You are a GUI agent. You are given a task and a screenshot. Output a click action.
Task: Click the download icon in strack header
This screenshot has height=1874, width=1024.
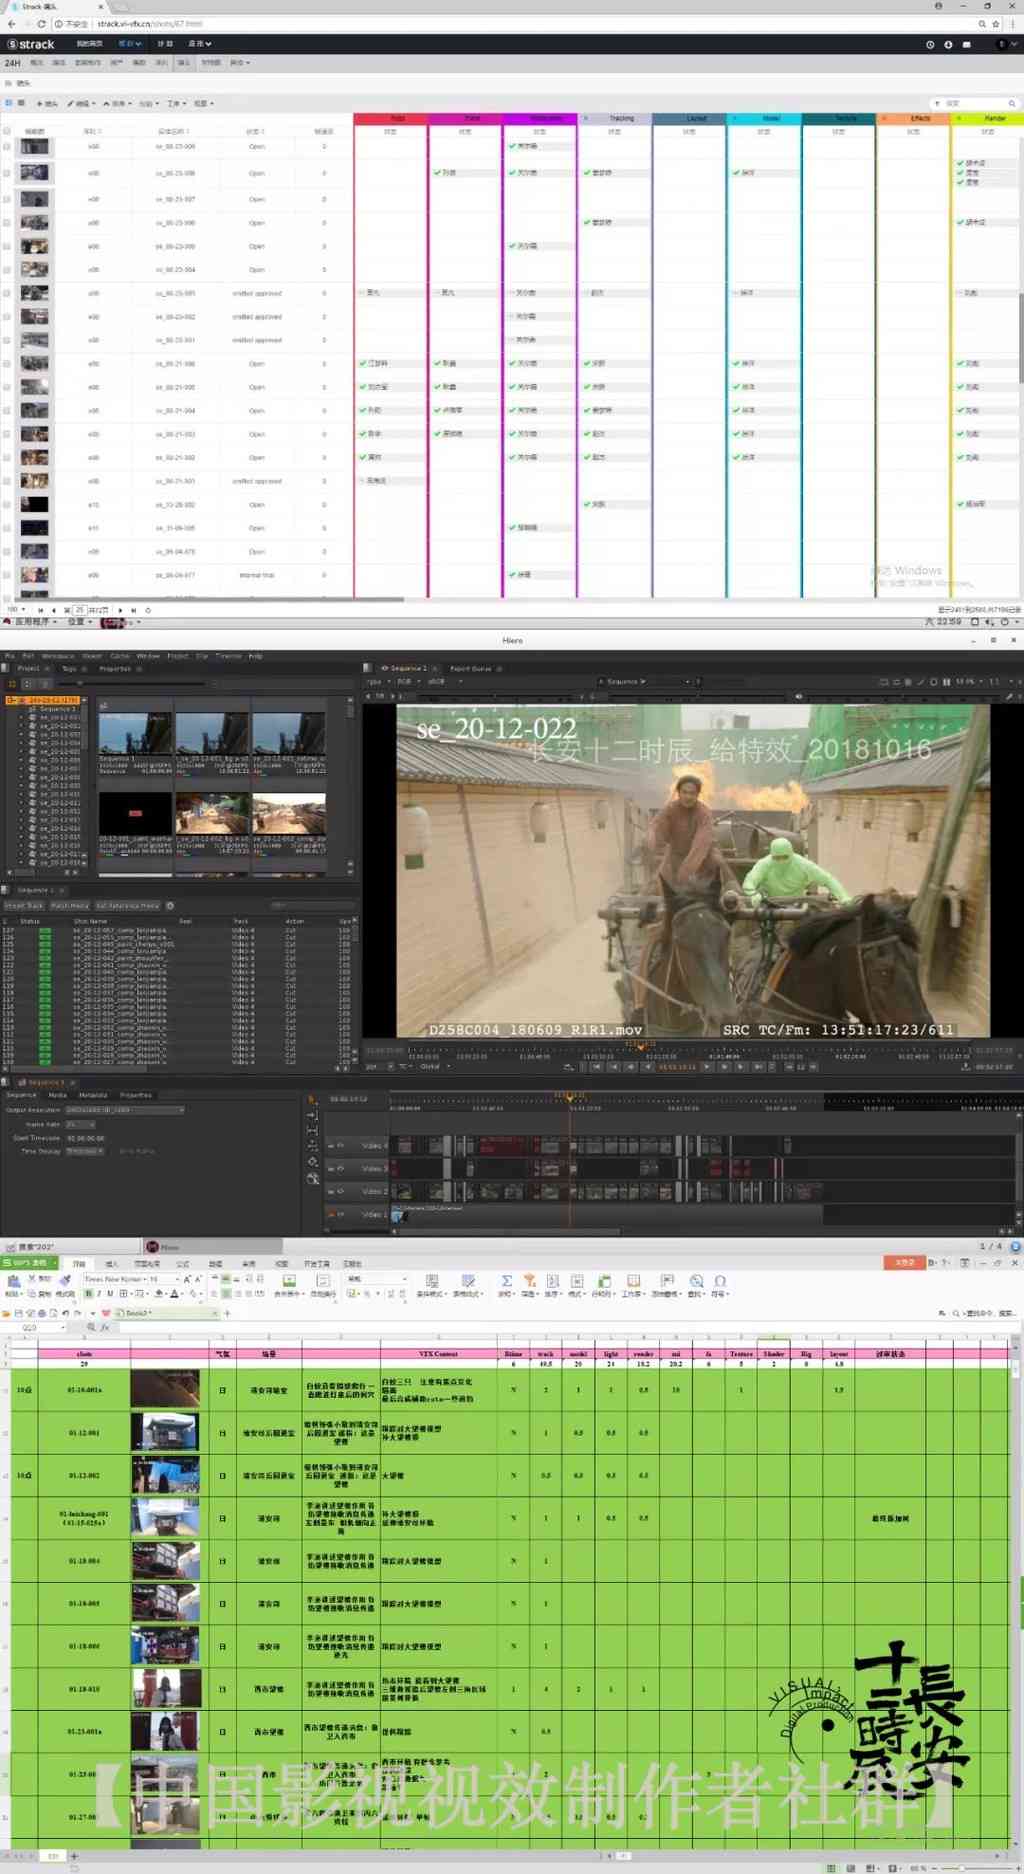(x=948, y=44)
